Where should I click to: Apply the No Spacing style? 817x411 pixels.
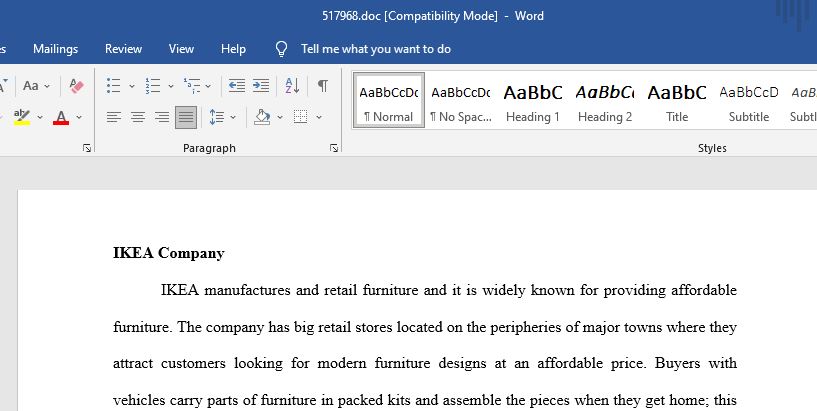[461, 101]
